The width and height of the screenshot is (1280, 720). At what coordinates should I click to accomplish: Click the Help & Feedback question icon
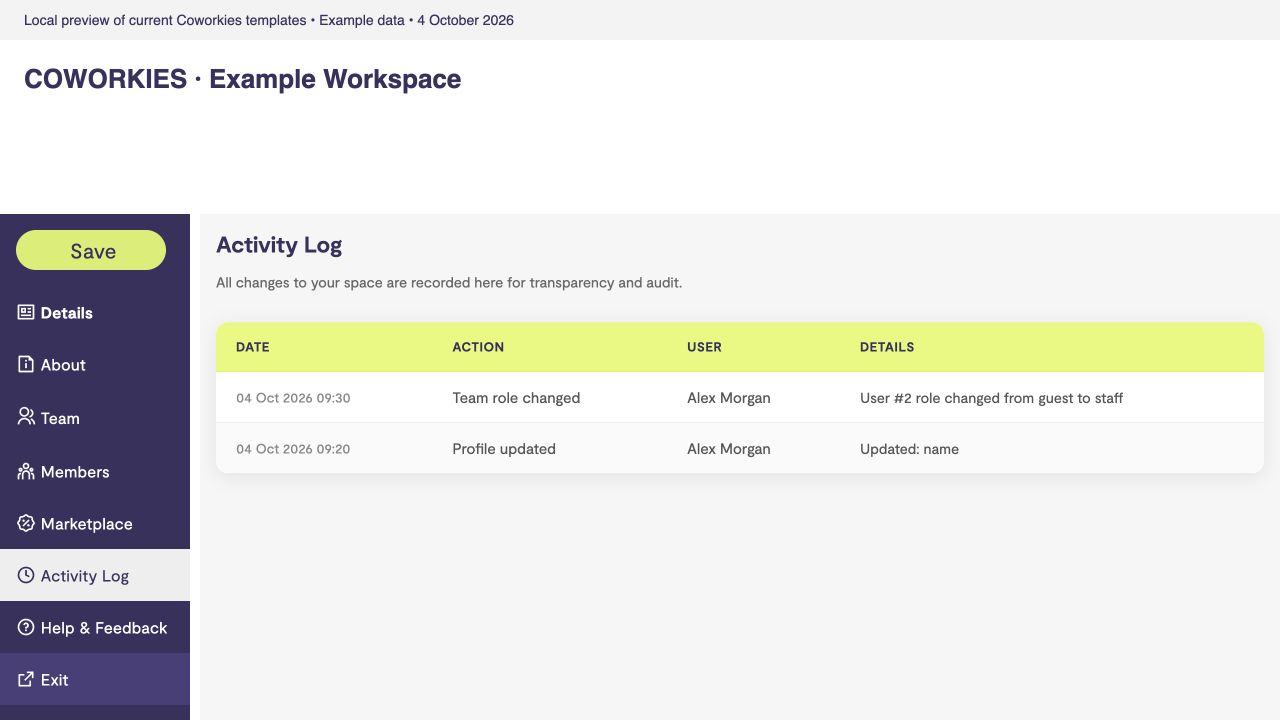point(26,627)
